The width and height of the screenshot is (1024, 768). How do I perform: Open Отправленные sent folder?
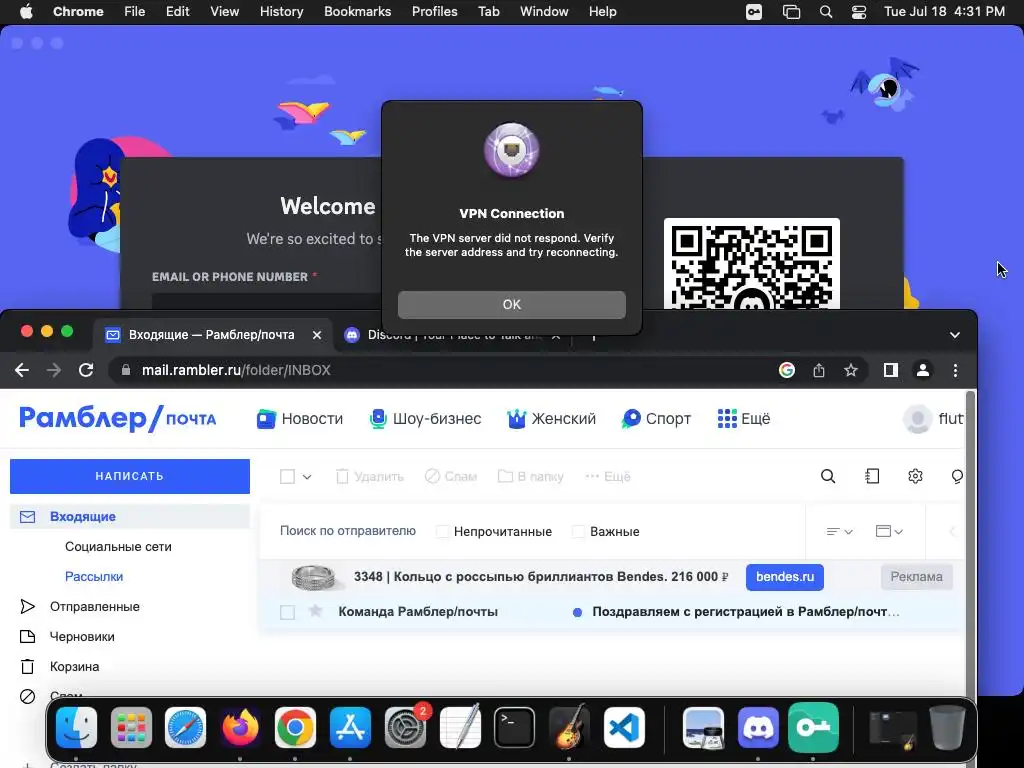tap(95, 607)
